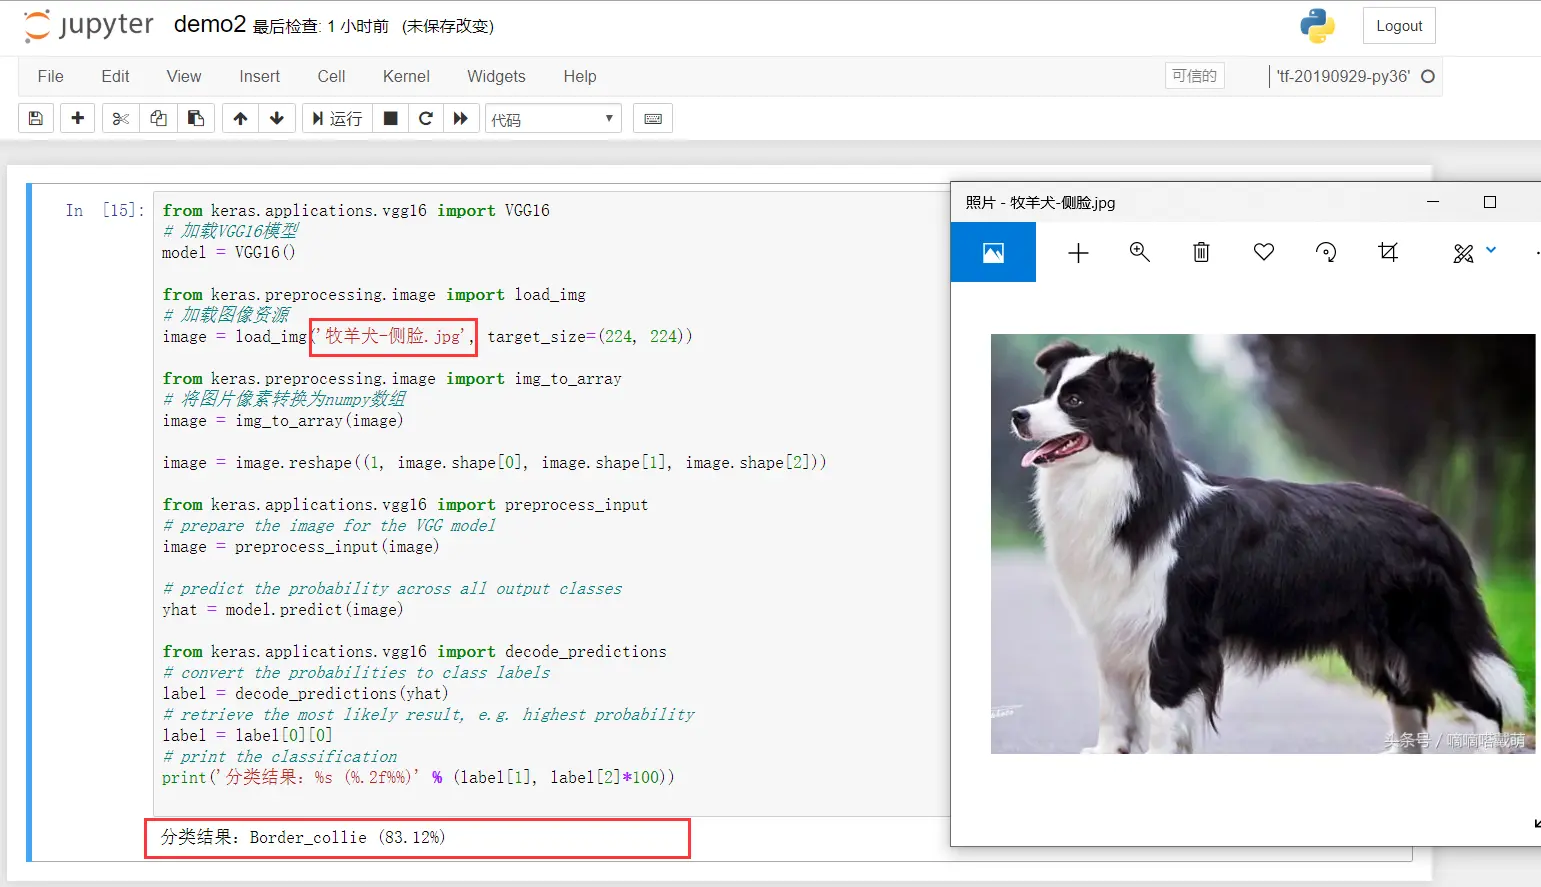Click the image.reshape code line
1541x887 pixels.
coord(494,462)
